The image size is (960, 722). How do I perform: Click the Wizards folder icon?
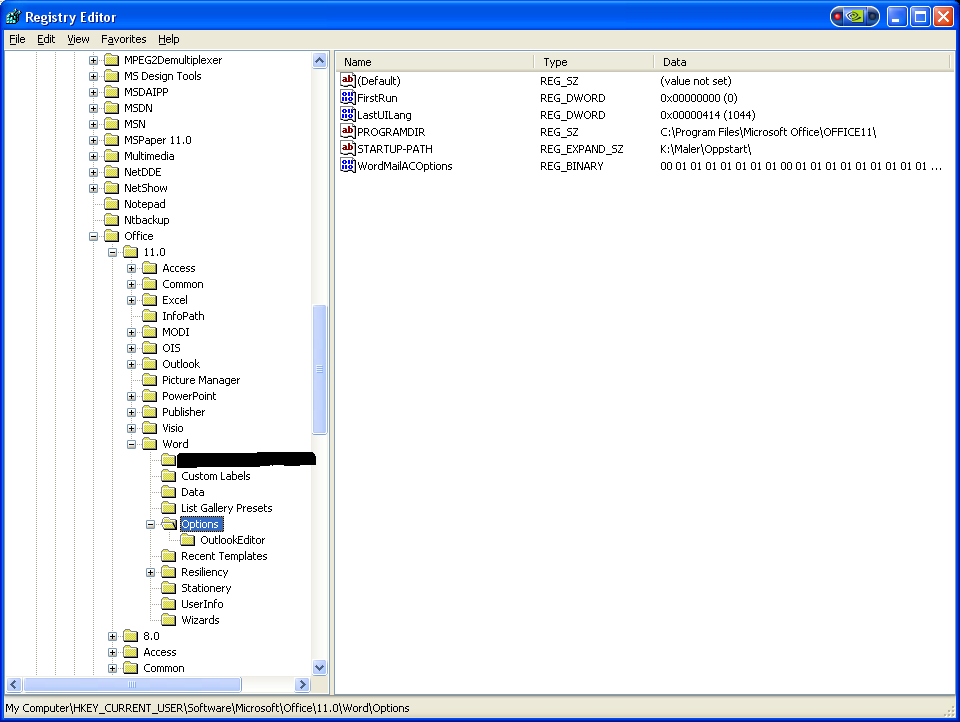coord(168,619)
